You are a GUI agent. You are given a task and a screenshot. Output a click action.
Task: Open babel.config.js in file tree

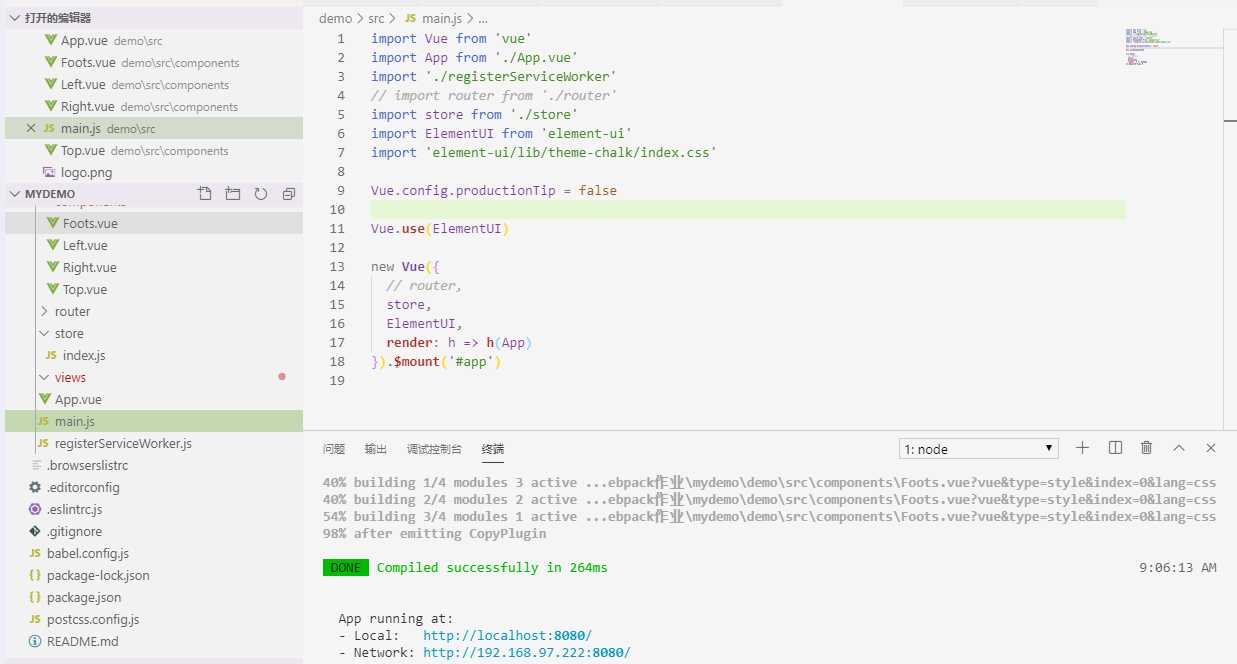pos(153,553)
